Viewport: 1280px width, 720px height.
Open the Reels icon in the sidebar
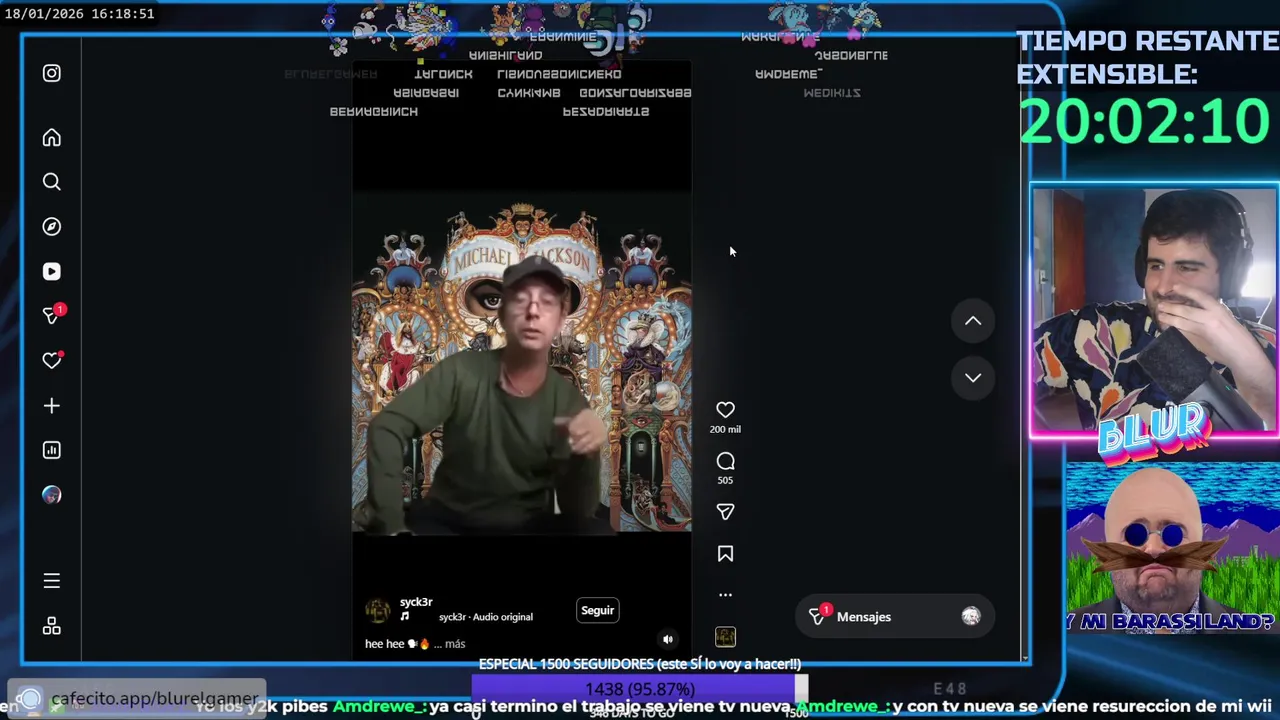click(x=52, y=271)
